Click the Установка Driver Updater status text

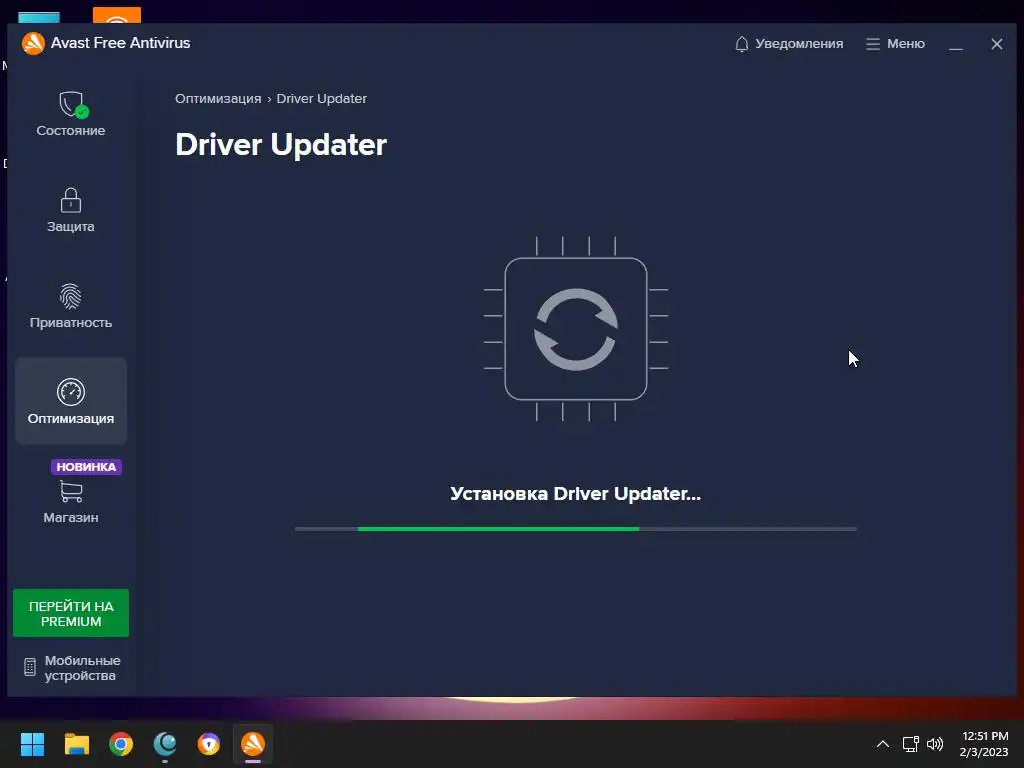(575, 494)
